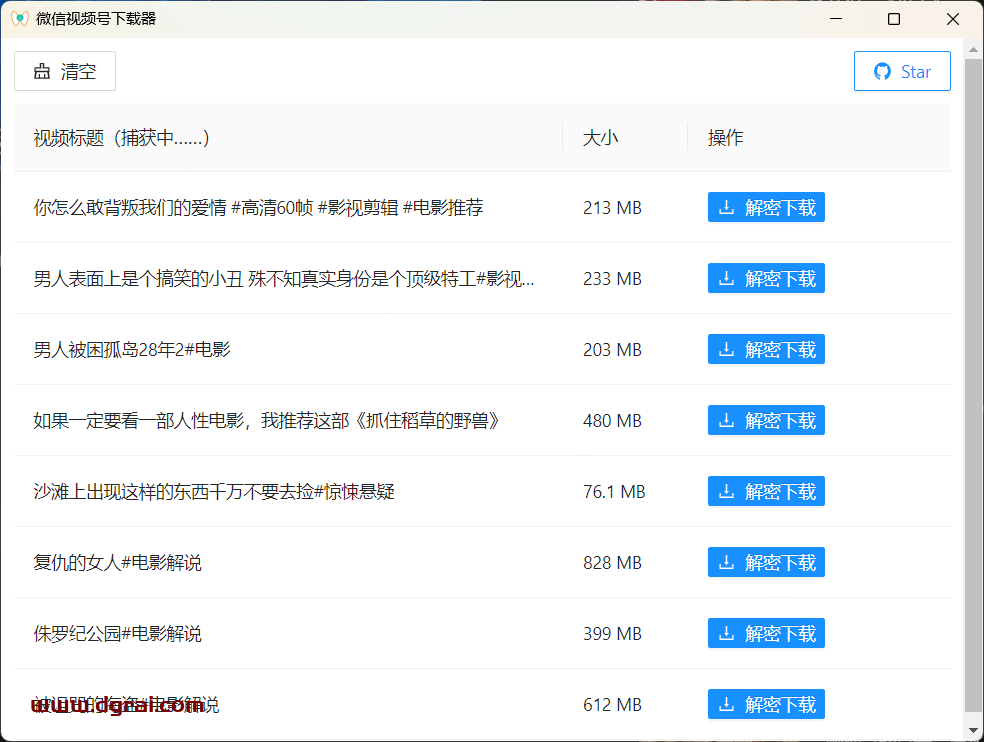The height and width of the screenshot is (742, 984).
Task: Select the title 如果一定要看一部人性电影 text
Action: pyautogui.click(x=266, y=420)
